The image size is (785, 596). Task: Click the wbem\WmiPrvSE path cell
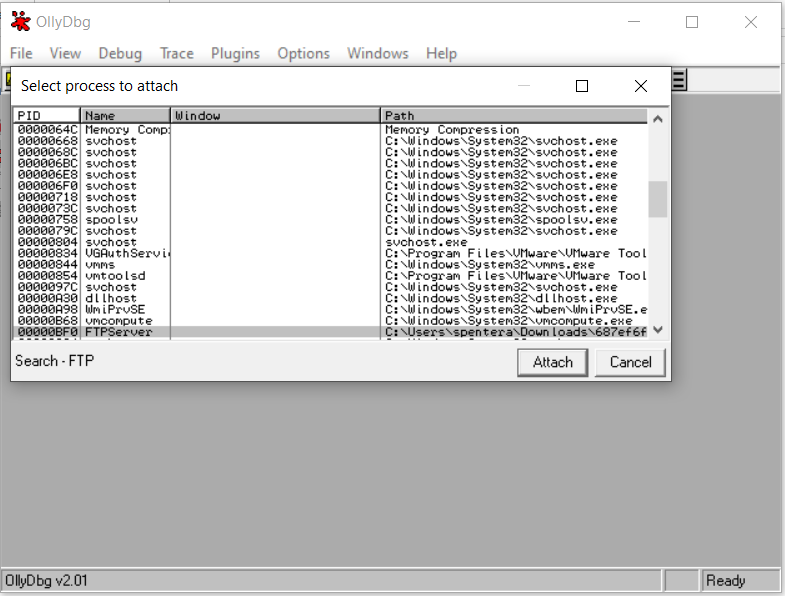(516, 310)
